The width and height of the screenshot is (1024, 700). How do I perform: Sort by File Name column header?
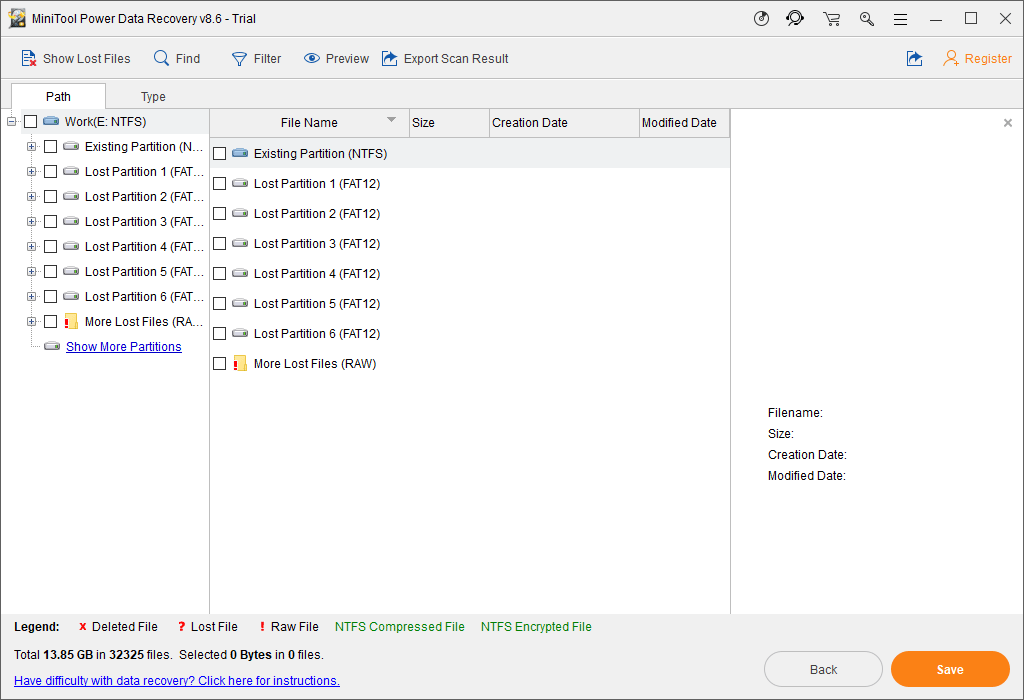pyautogui.click(x=310, y=123)
